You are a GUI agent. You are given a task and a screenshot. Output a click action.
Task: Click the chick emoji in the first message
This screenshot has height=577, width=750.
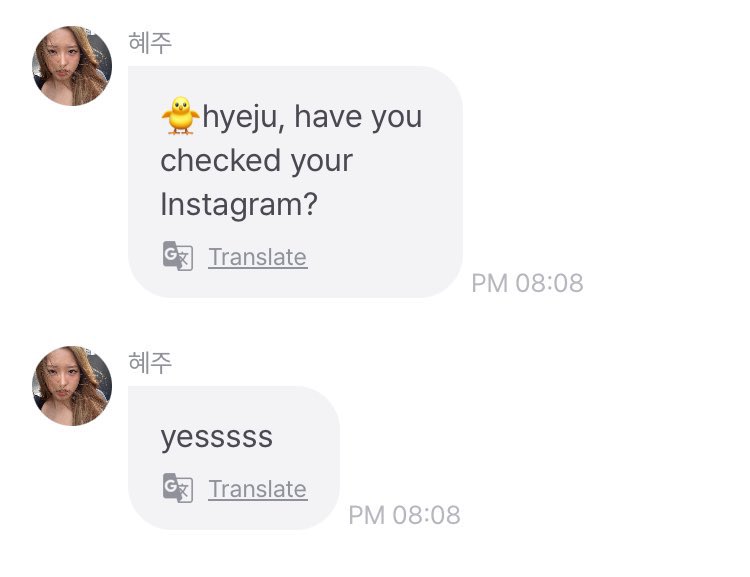pos(180,118)
